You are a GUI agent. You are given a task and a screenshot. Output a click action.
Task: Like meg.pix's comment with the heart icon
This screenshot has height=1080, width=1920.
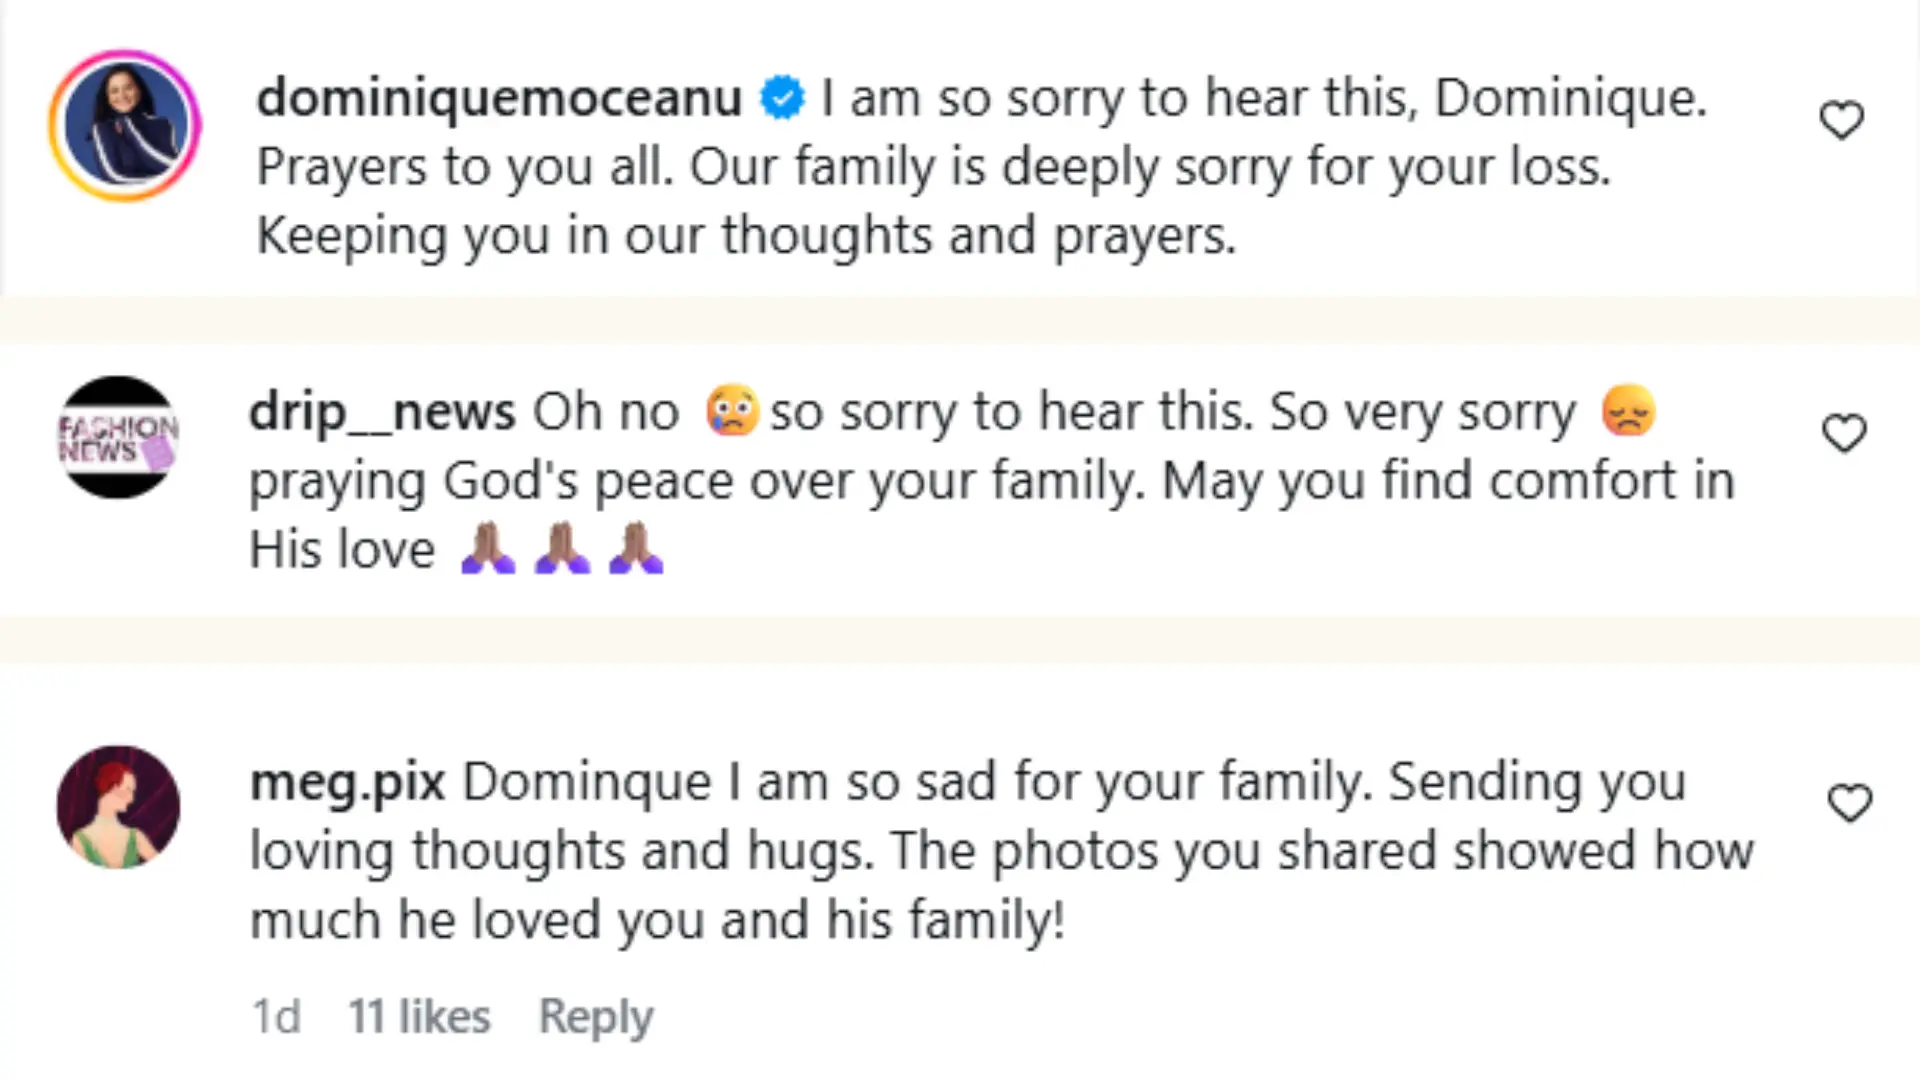(x=1851, y=801)
